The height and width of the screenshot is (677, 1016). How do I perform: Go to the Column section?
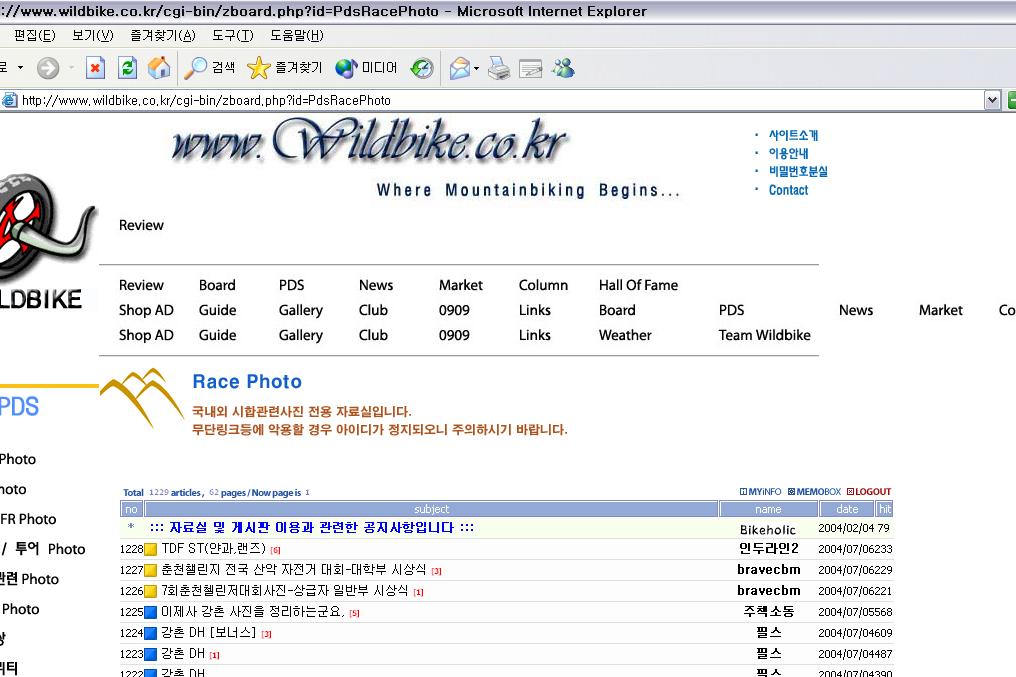point(543,285)
